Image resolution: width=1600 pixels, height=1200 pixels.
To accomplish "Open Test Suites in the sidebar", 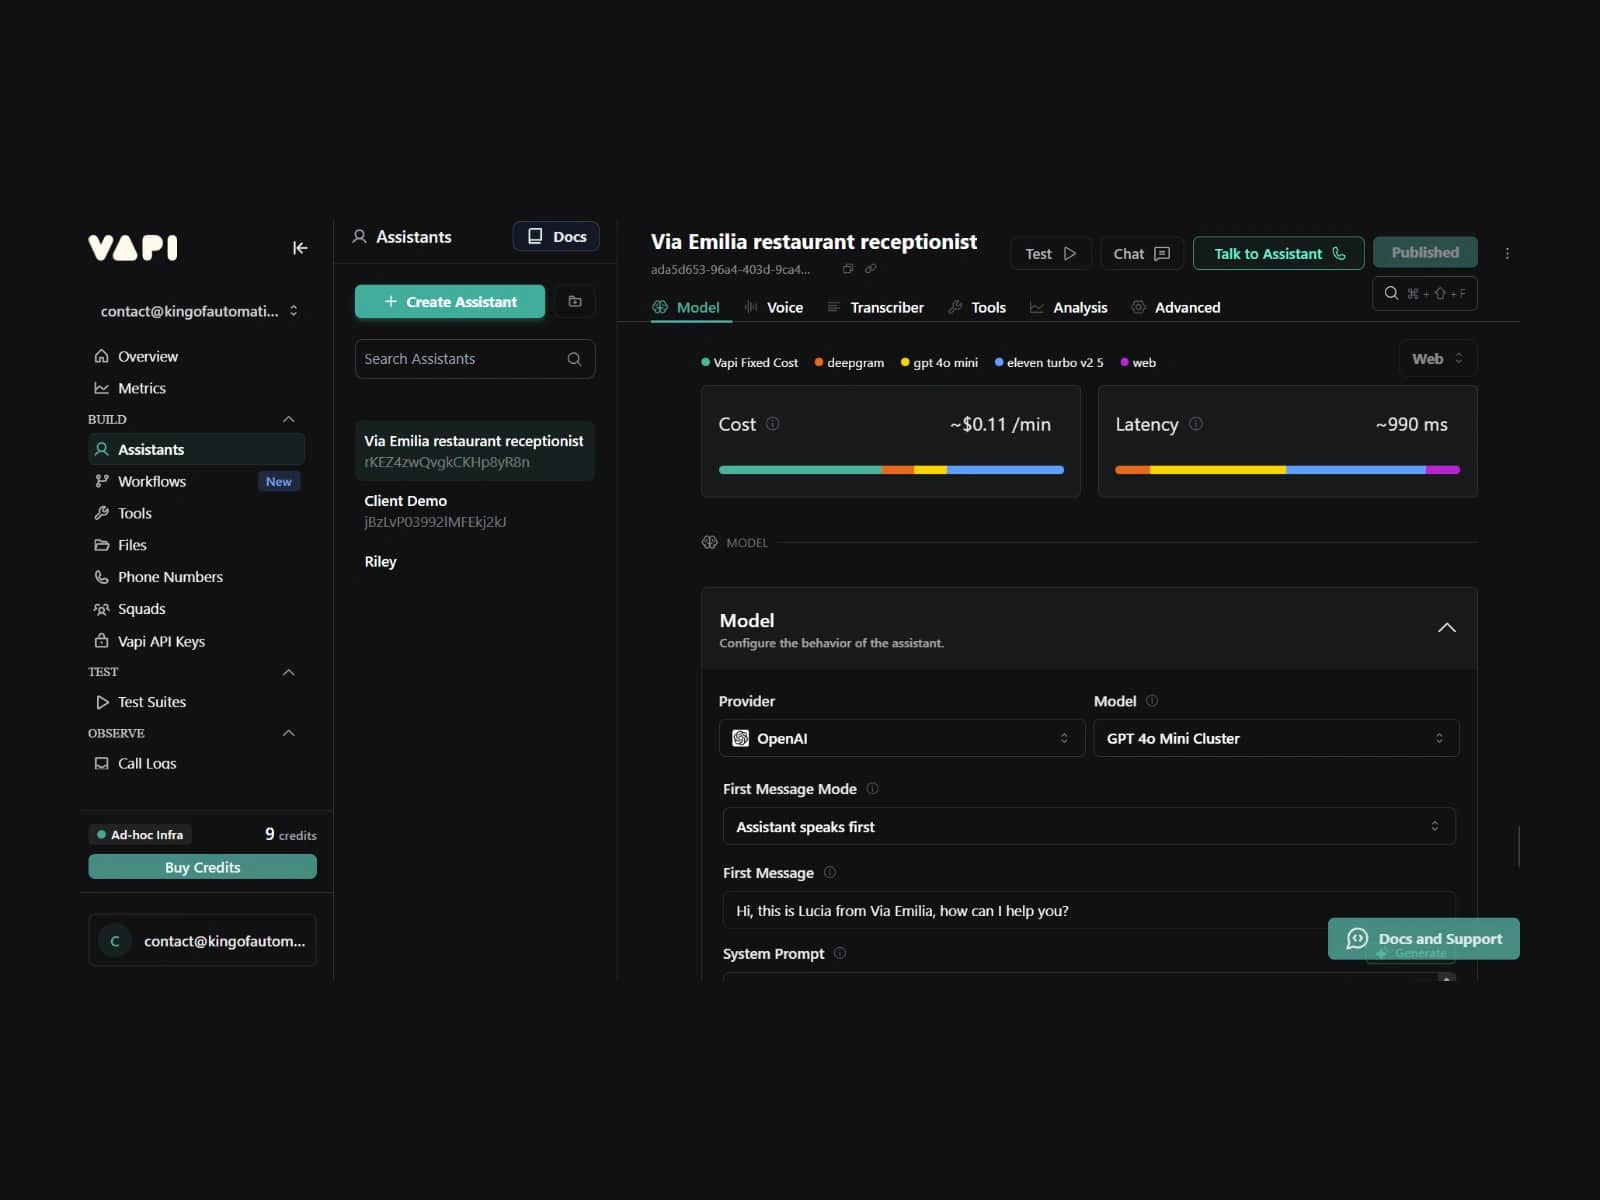I will [196, 703].
